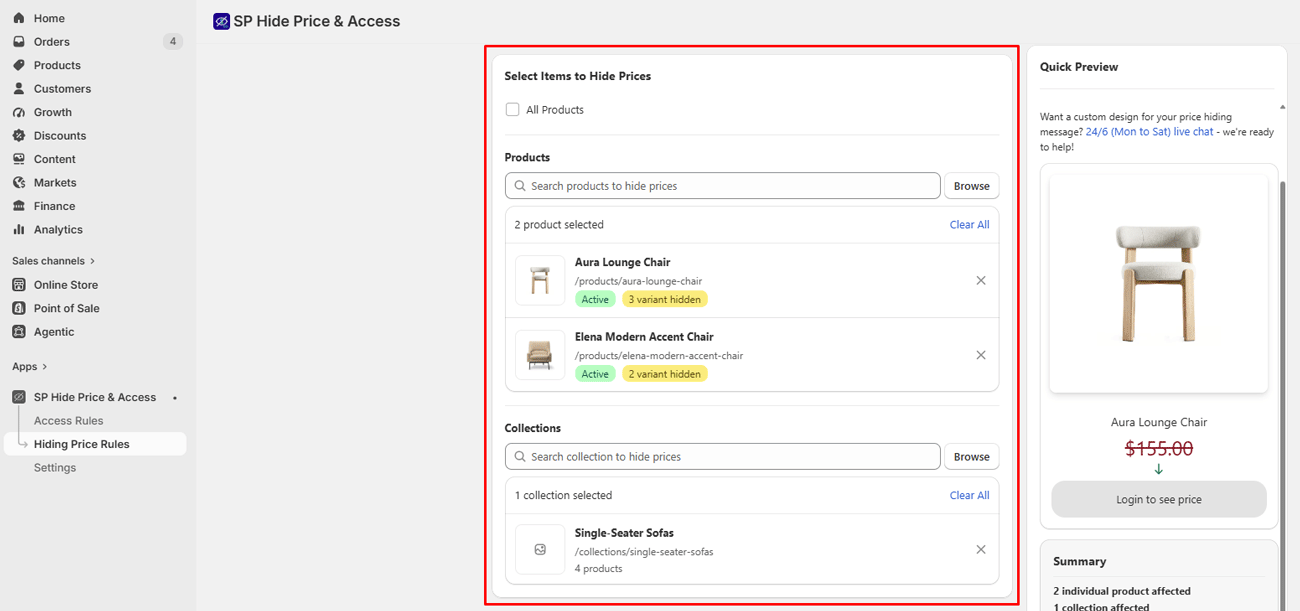
Task: Click the /products/aura-lounge-chair path text
Action: [x=638, y=281]
